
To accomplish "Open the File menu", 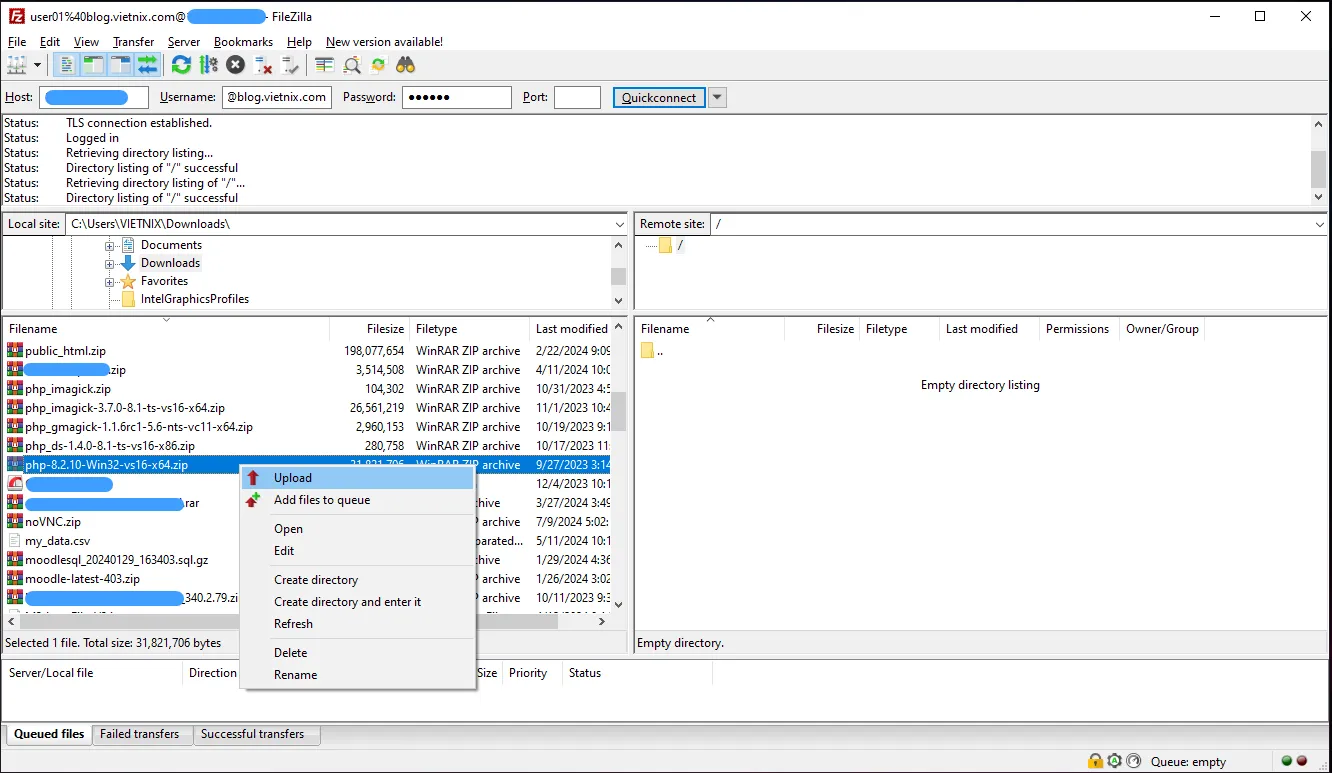I will tap(17, 42).
